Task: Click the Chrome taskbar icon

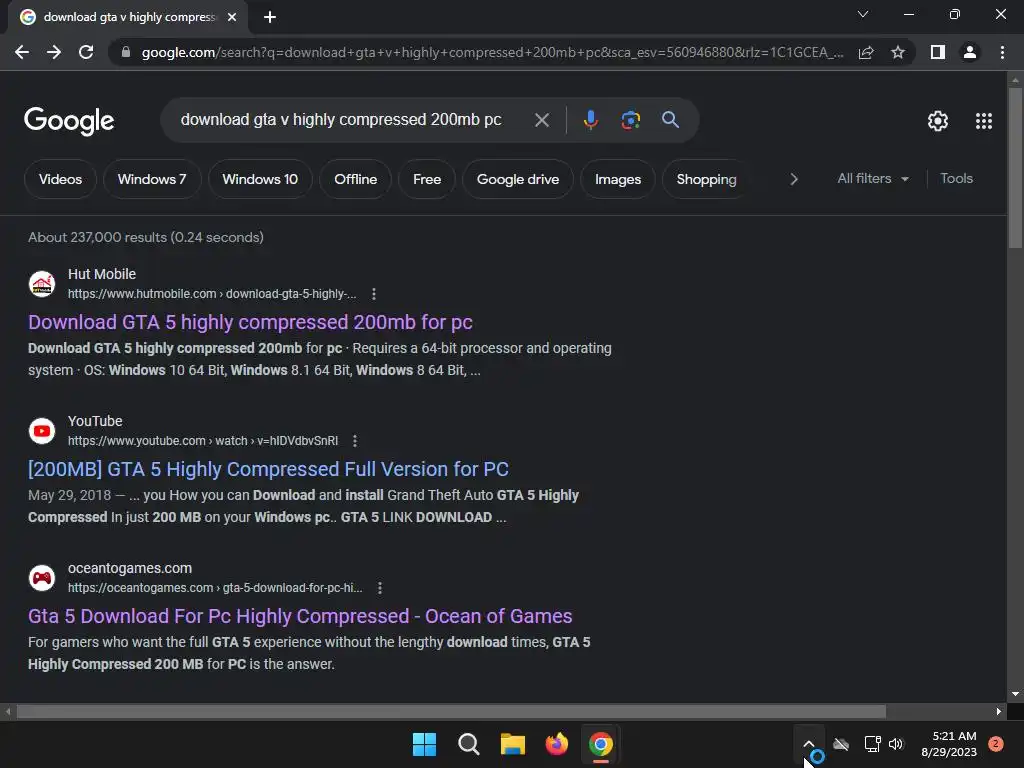Action: 601,744
